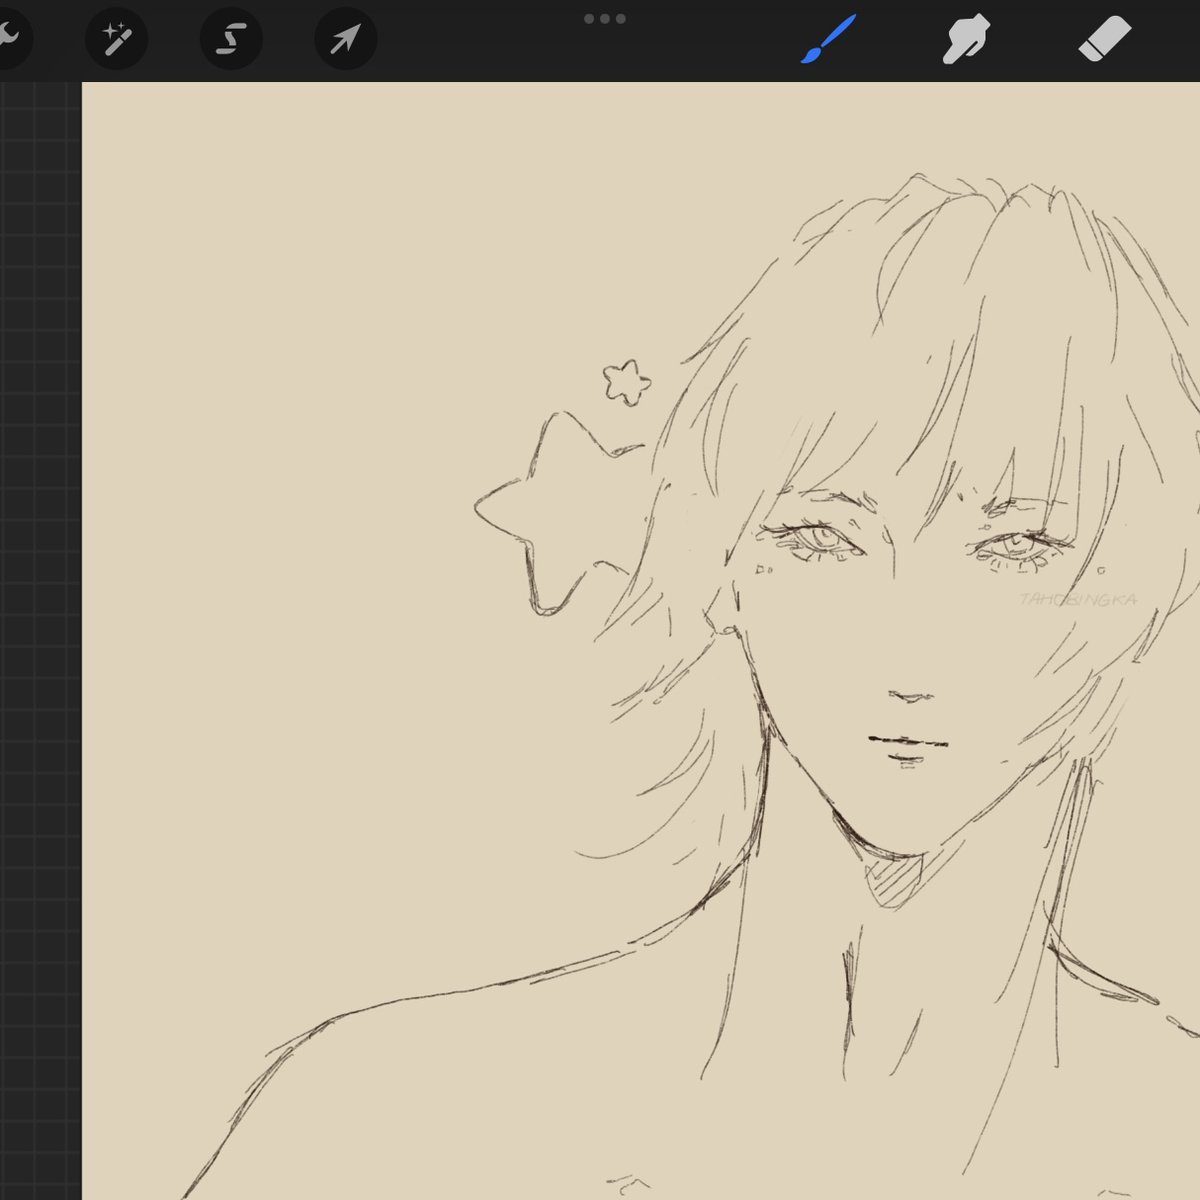Select the Eraser tool
1200x1200 pixels.
tap(1105, 39)
